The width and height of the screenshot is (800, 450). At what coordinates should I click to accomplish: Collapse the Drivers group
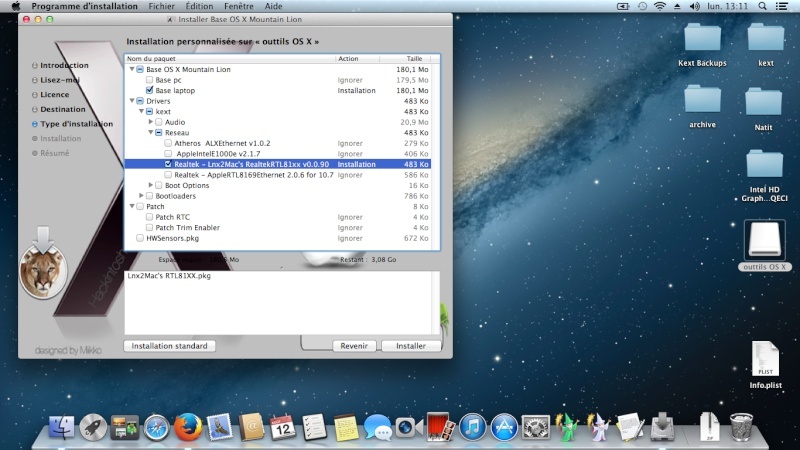[x=132, y=101]
